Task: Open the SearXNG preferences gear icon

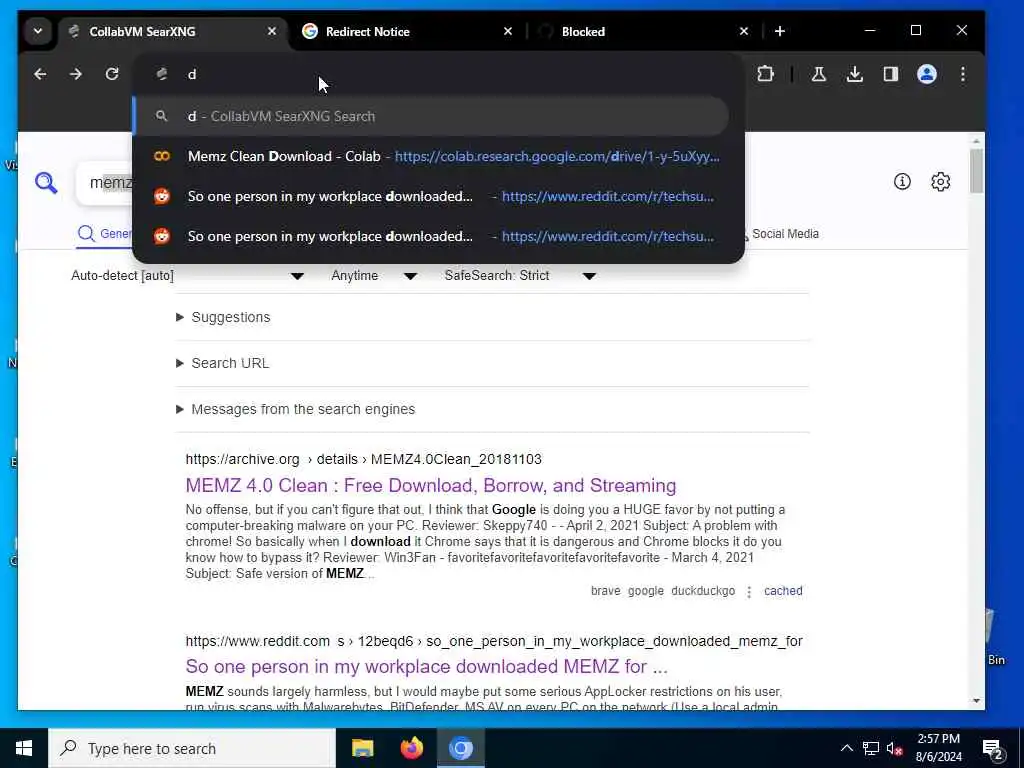Action: pos(940,182)
